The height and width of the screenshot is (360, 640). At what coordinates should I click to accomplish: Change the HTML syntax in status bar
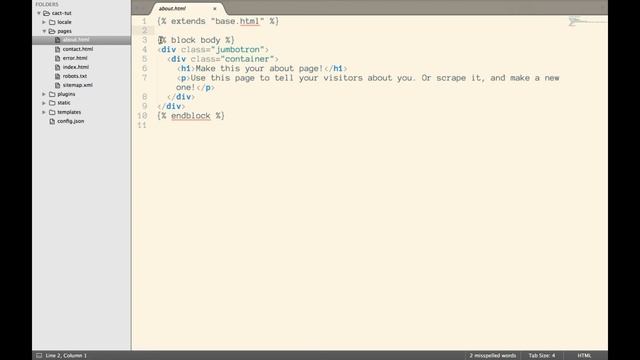[584, 356]
